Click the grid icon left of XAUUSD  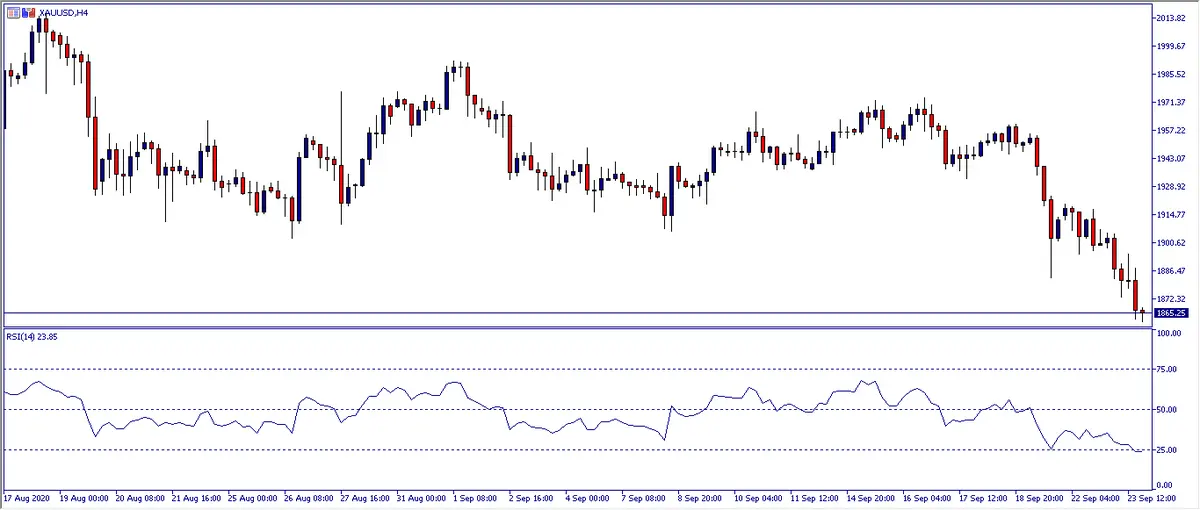coord(12,12)
